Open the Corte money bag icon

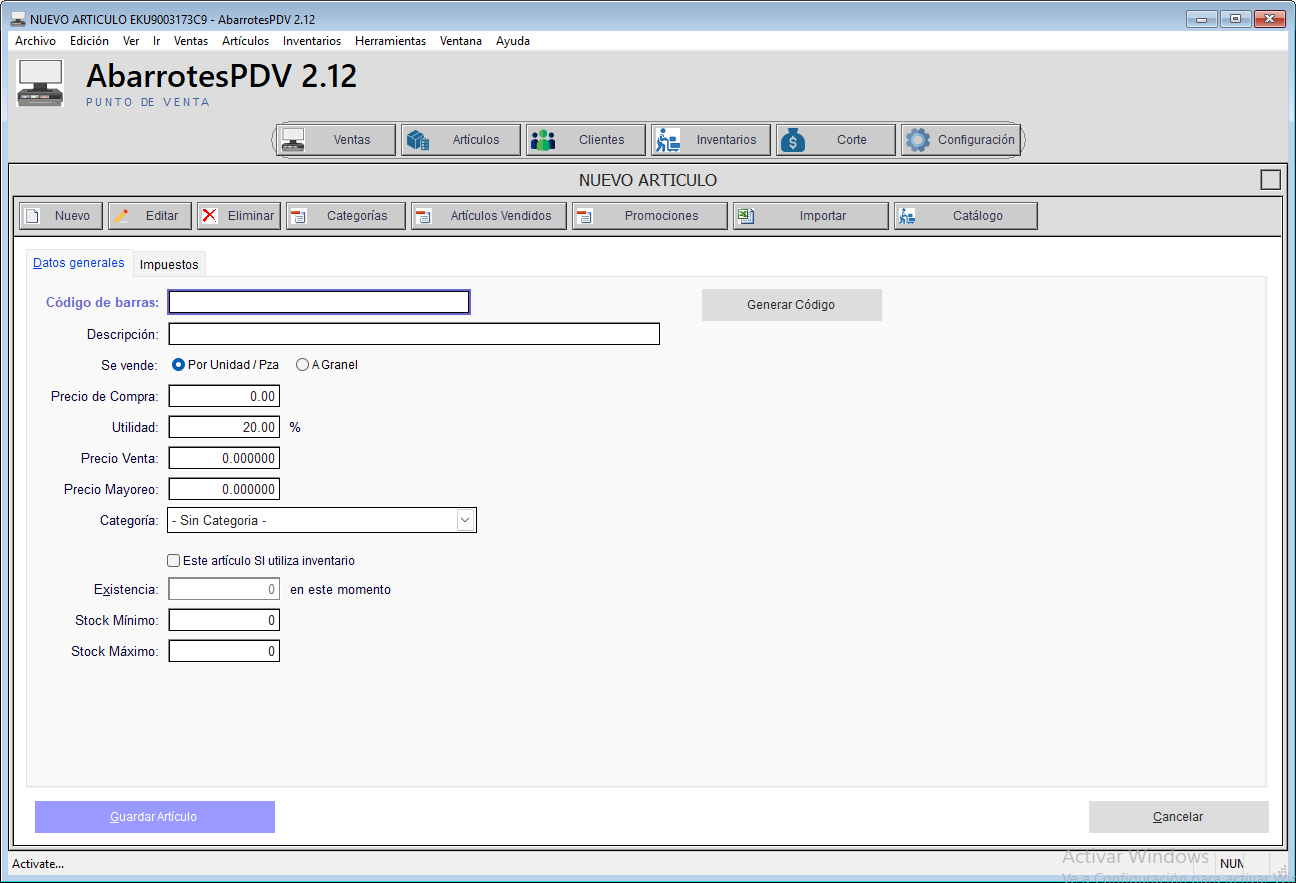pos(792,140)
